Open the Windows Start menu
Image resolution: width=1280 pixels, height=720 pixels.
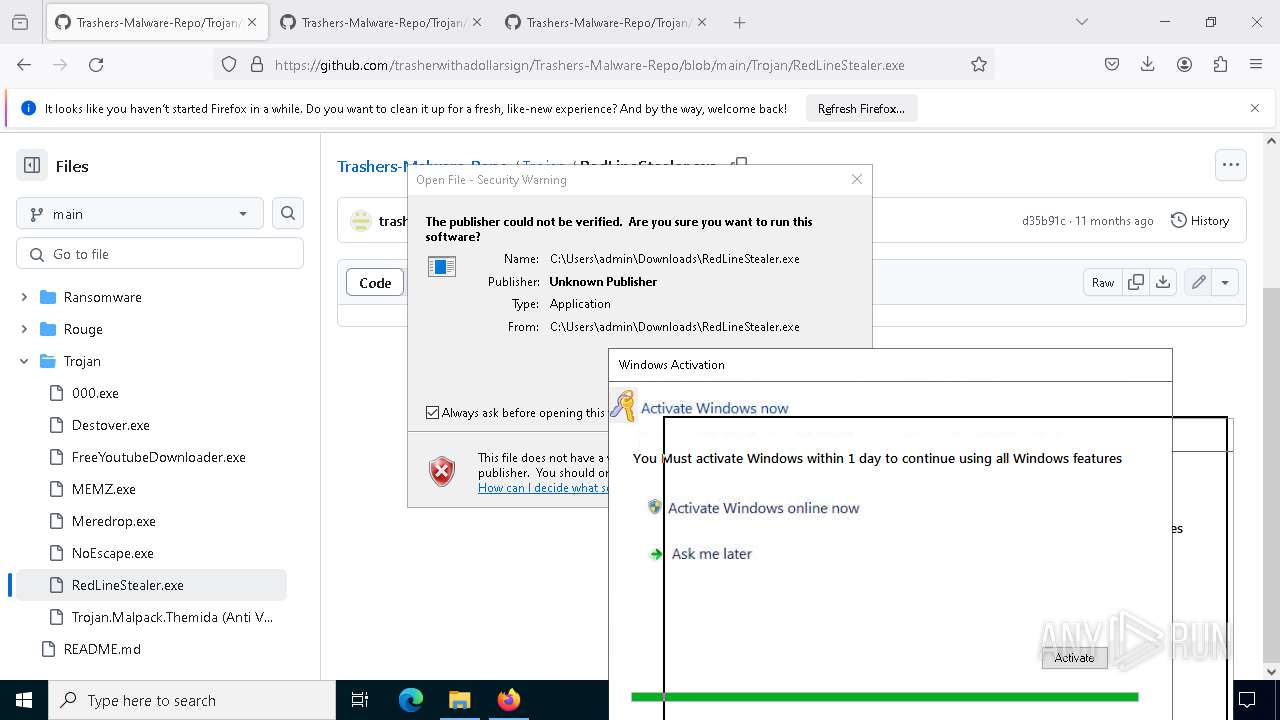click(24, 700)
